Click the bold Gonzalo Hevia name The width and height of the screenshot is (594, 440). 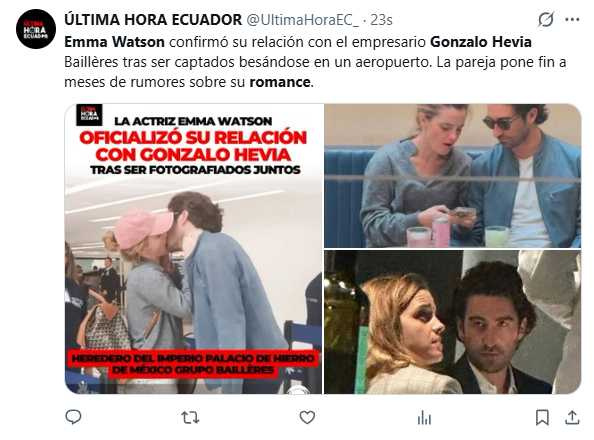pos(481,42)
